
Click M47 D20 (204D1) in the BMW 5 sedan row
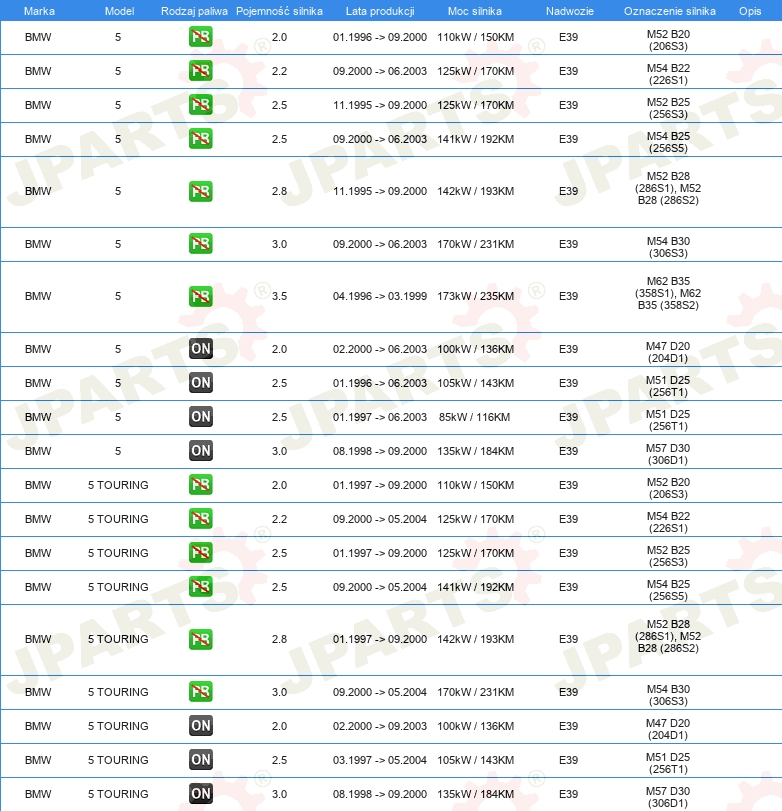tap(668, 352)
